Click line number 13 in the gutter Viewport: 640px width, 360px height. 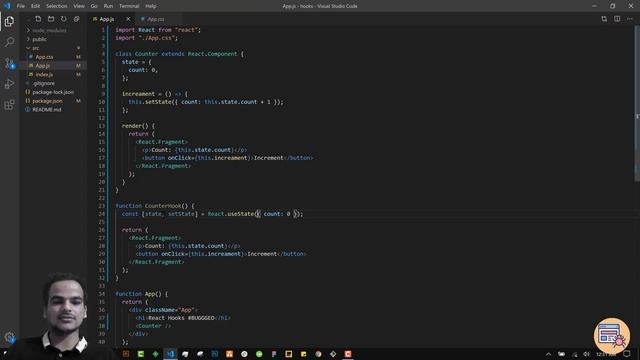(x=102, y=126)
